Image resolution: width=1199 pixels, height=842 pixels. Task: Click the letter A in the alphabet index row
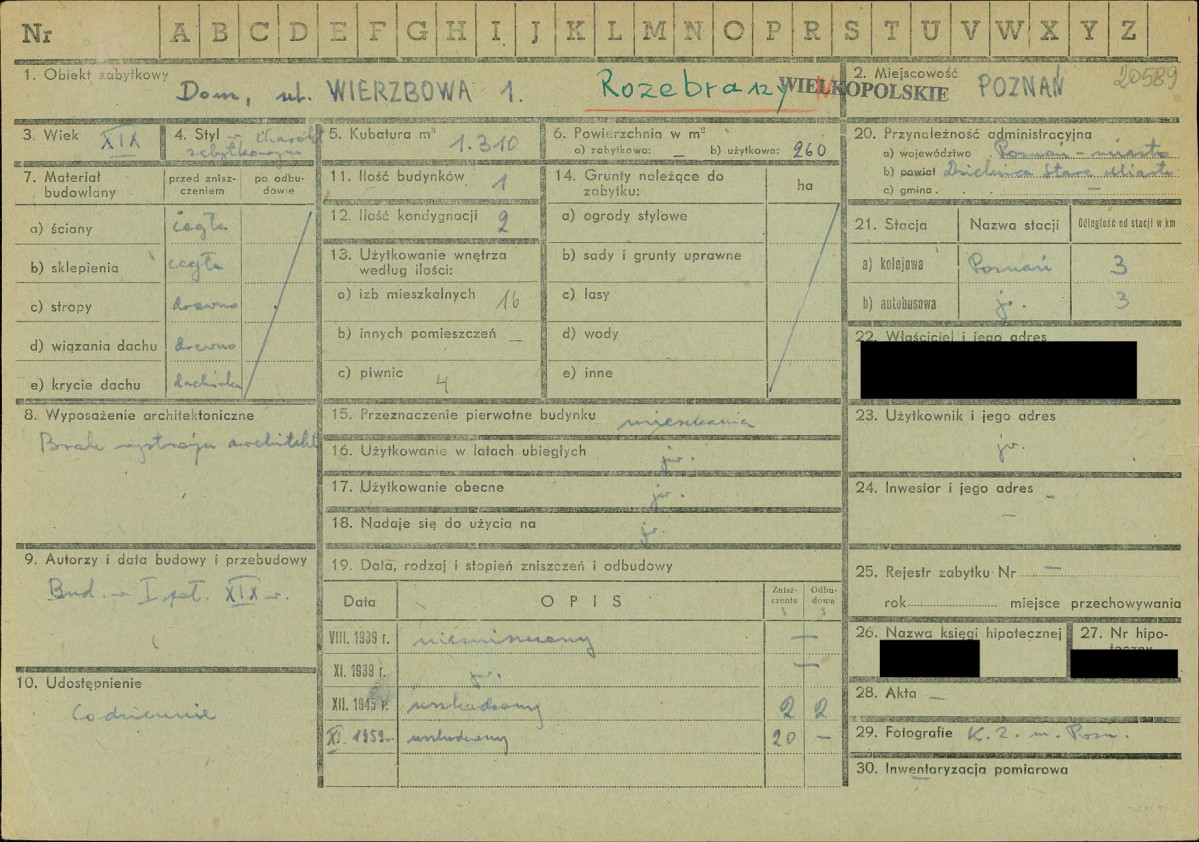(x=180, y=32)
